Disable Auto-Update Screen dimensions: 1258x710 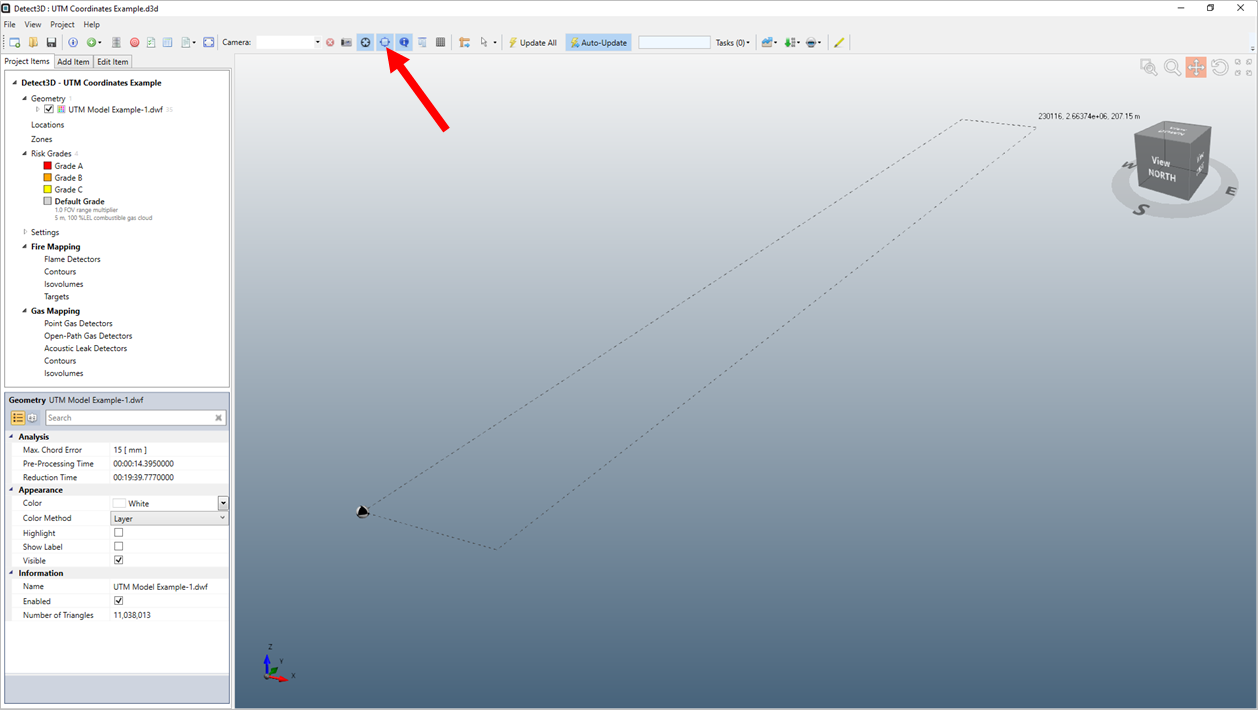pos(597,42)
